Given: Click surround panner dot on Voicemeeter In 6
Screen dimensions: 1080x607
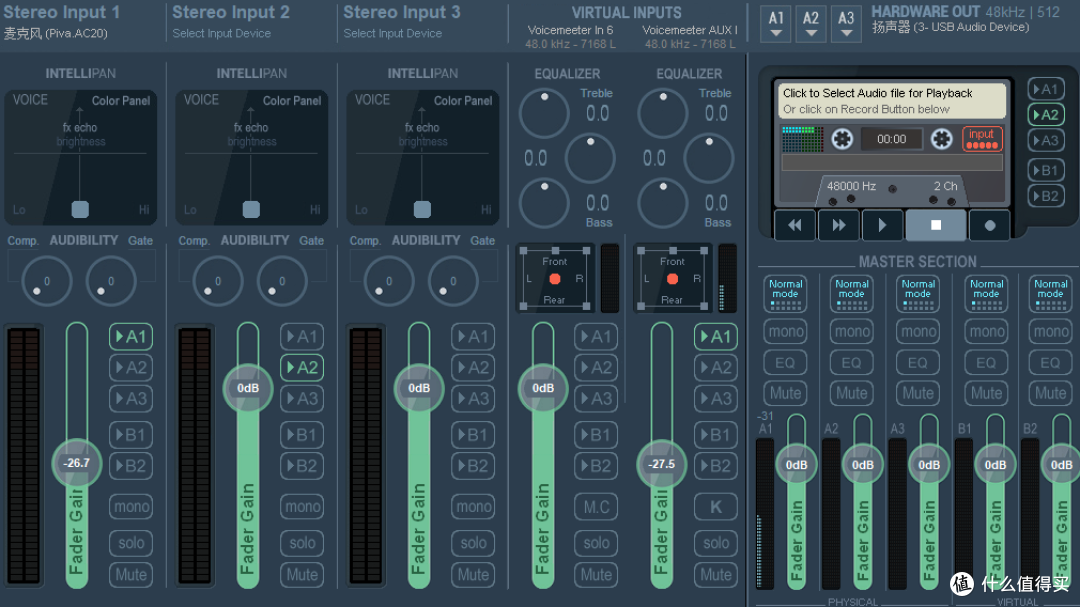Looking at the screenshot, I should tap(554, 279).
